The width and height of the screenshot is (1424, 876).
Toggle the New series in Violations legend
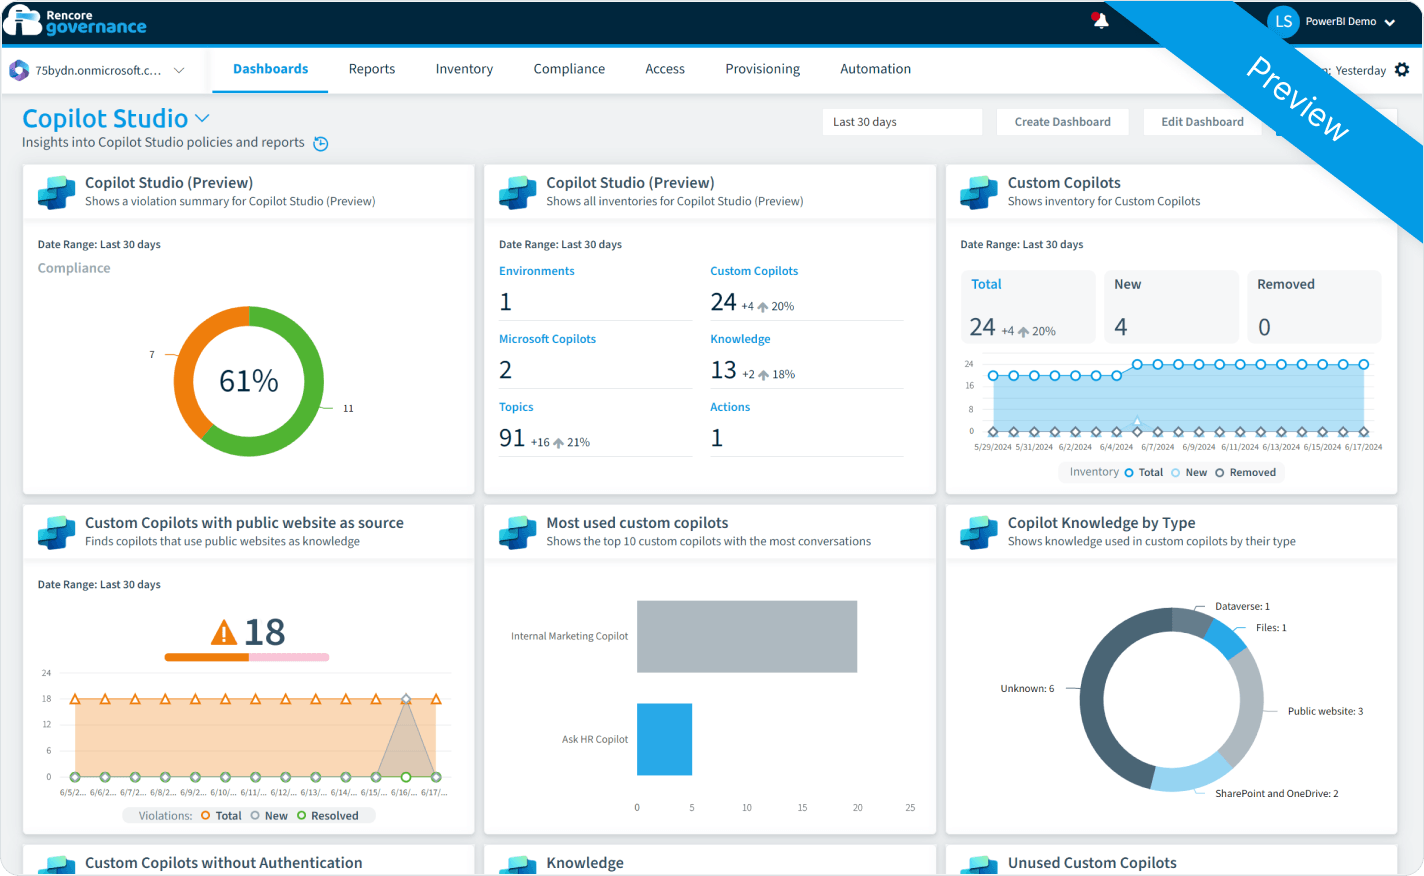click(269, 816)
